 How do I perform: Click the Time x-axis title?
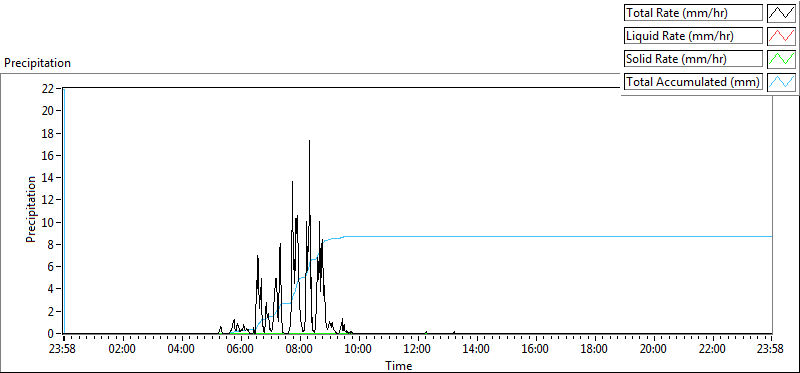click(398, 365)
